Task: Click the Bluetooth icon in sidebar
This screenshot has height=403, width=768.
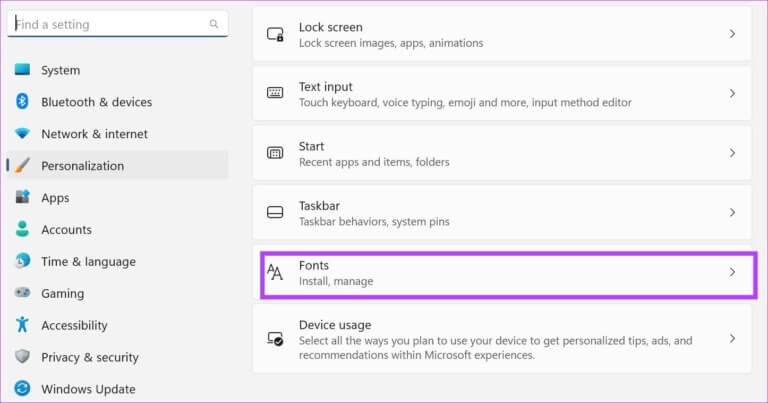Action: click(x=22, y=101)
